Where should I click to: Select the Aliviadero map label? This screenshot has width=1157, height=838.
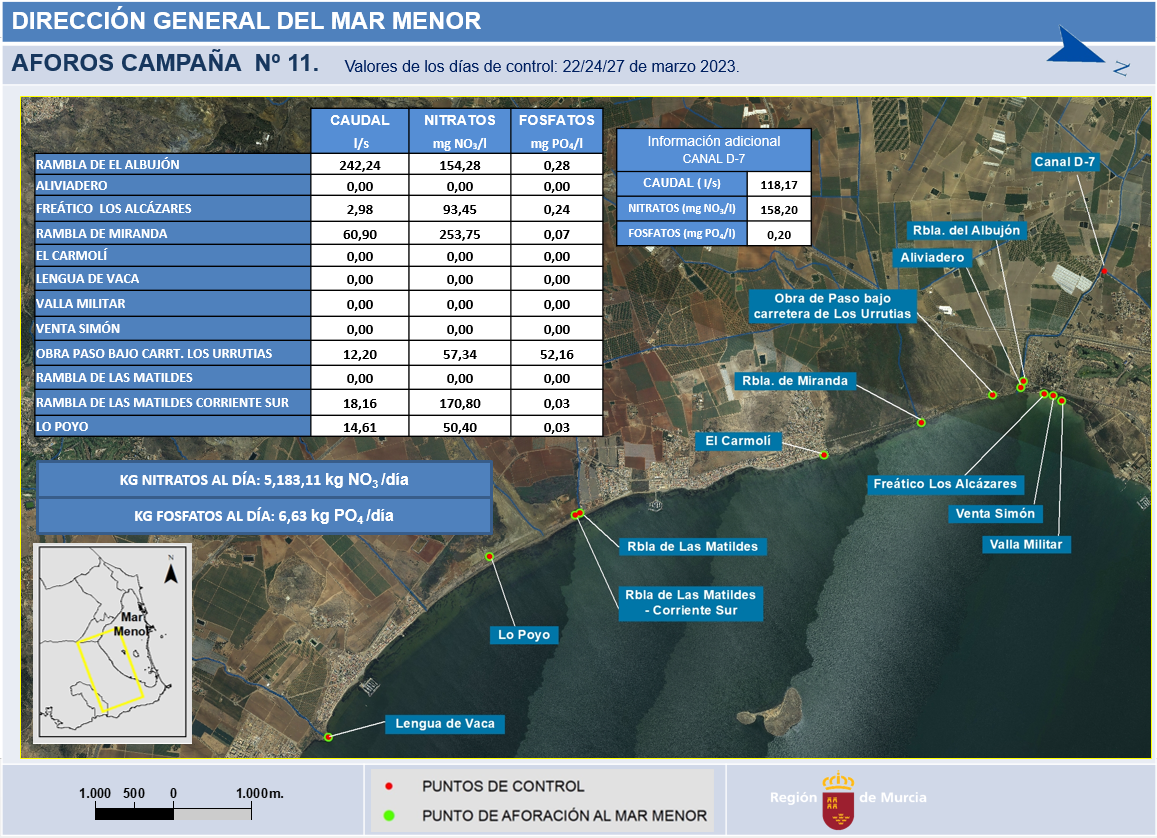(932, 257)
